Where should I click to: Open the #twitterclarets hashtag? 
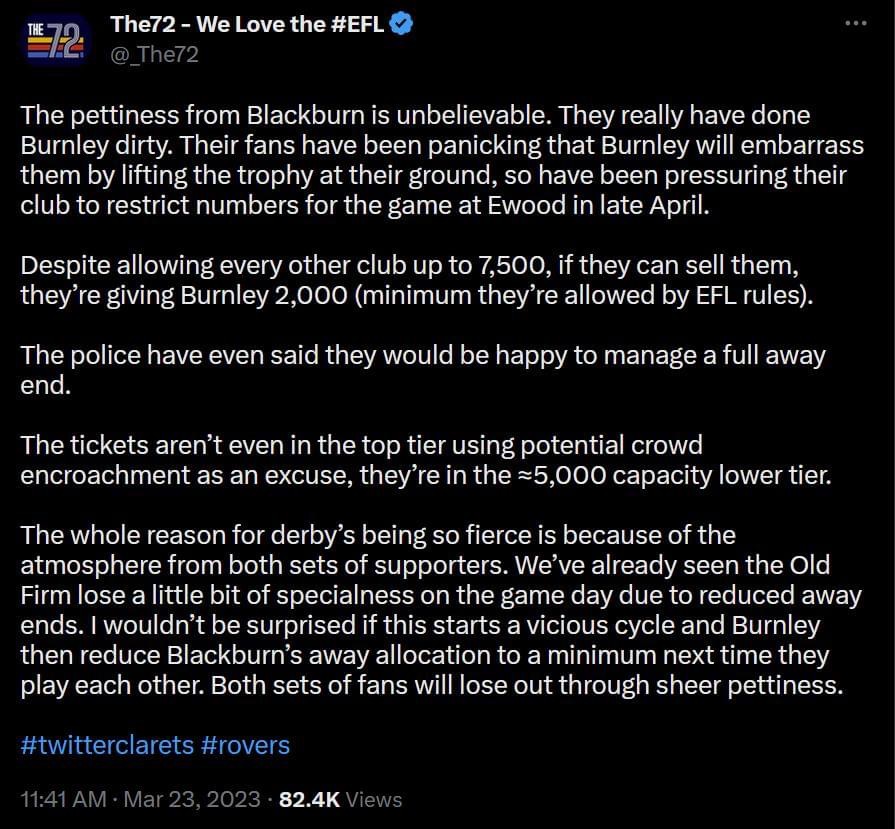point(107,745)
